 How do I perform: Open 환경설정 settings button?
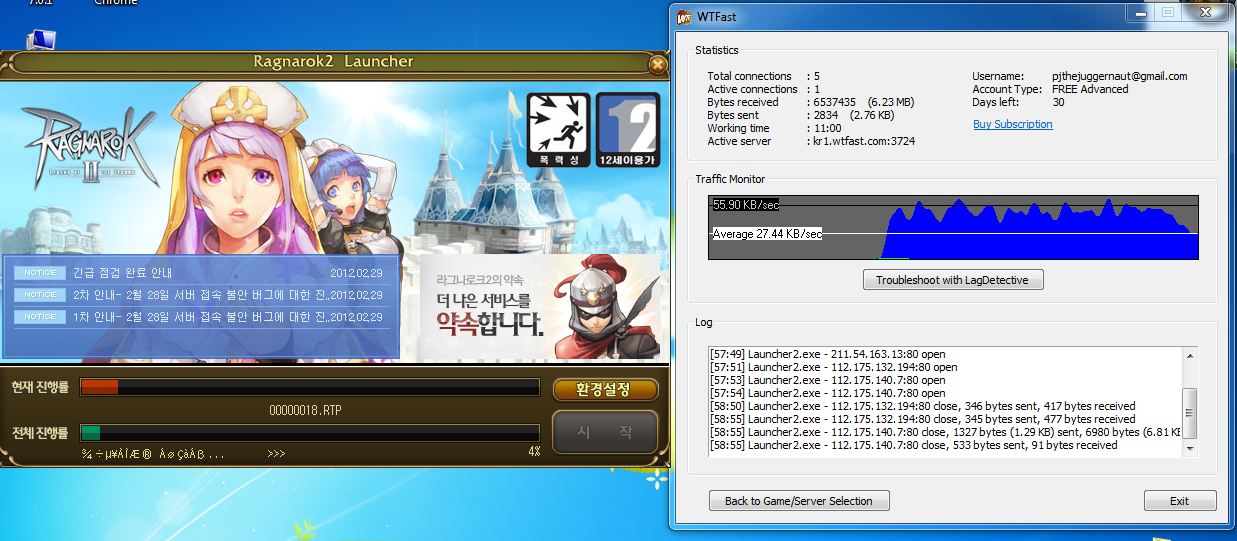coord(605,389)
